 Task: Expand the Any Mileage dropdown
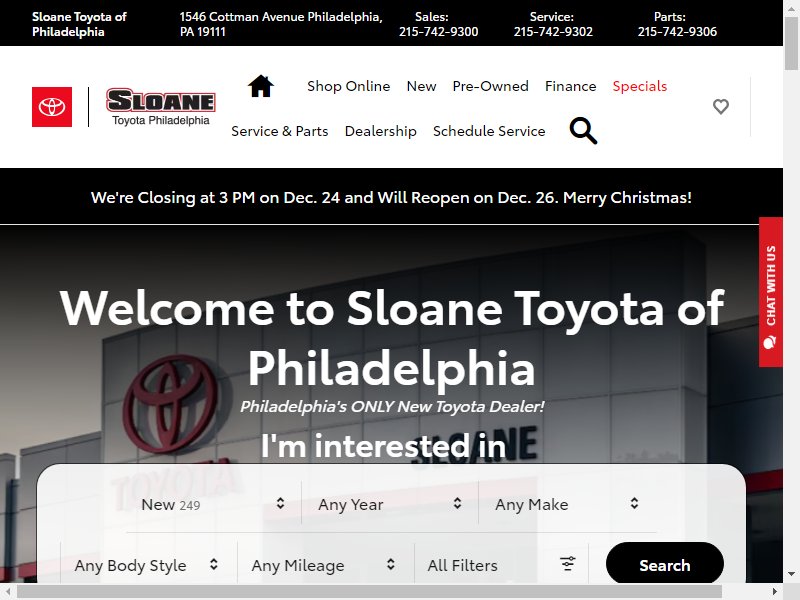coord(326,565)
